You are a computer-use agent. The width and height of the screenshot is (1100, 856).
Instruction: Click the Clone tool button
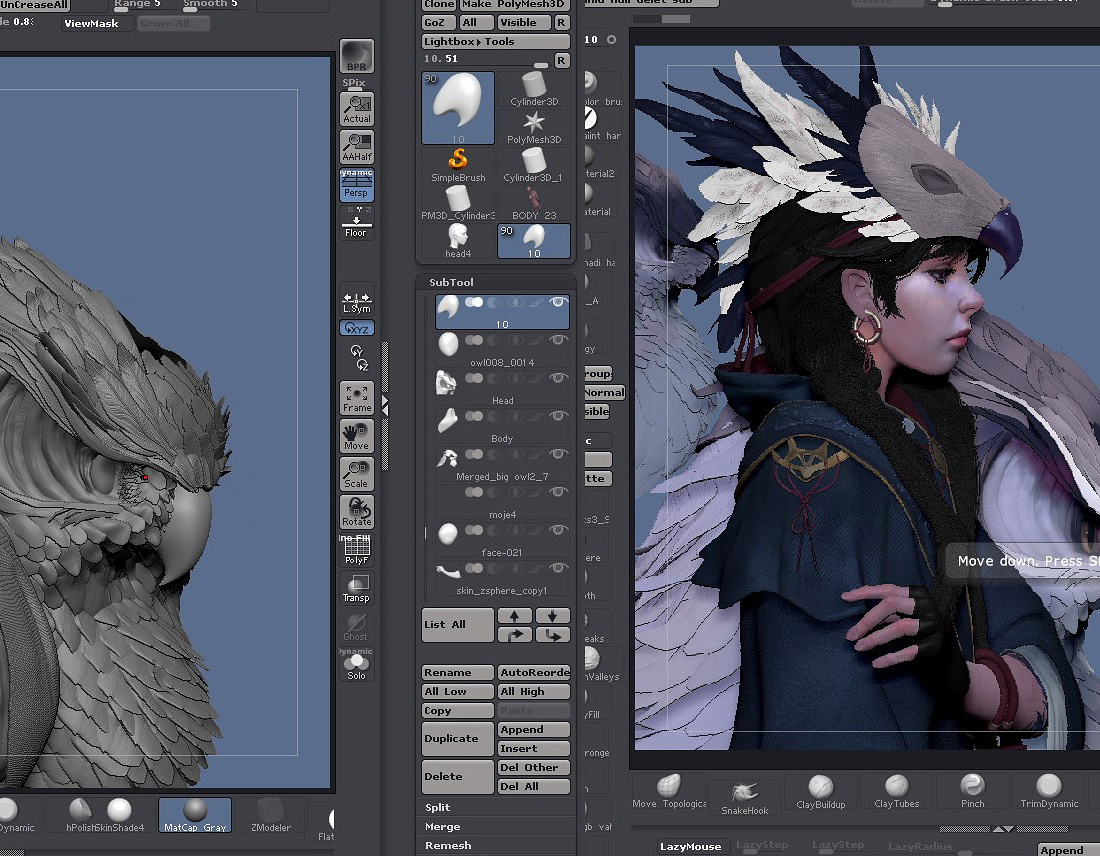(x=438, y=4)
